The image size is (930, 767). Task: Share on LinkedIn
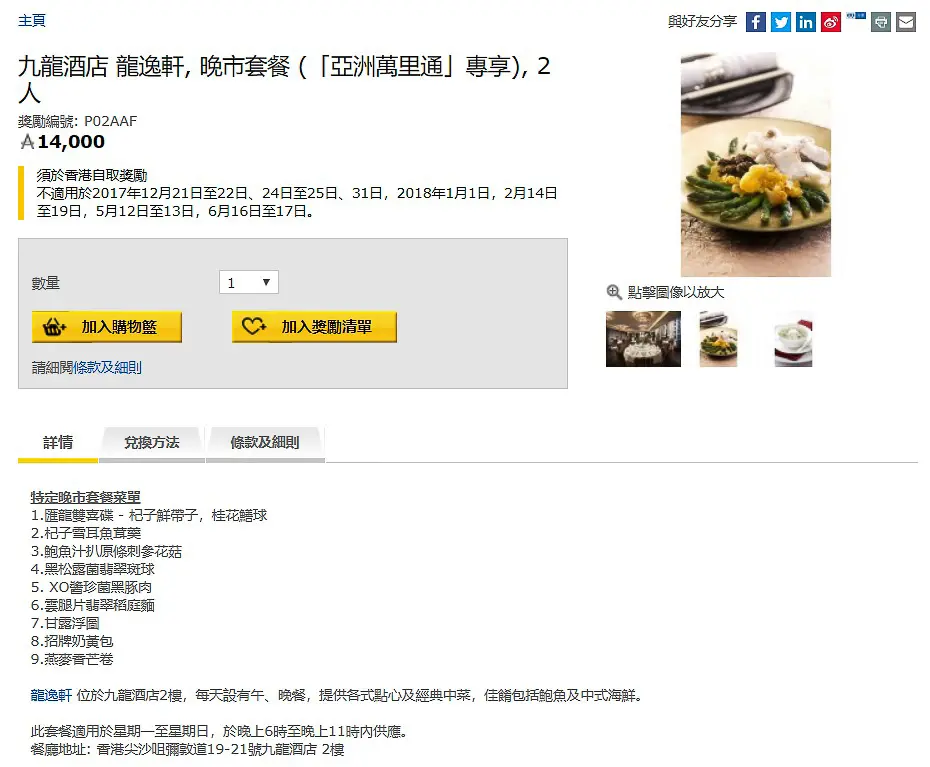(x=805, y=23)
